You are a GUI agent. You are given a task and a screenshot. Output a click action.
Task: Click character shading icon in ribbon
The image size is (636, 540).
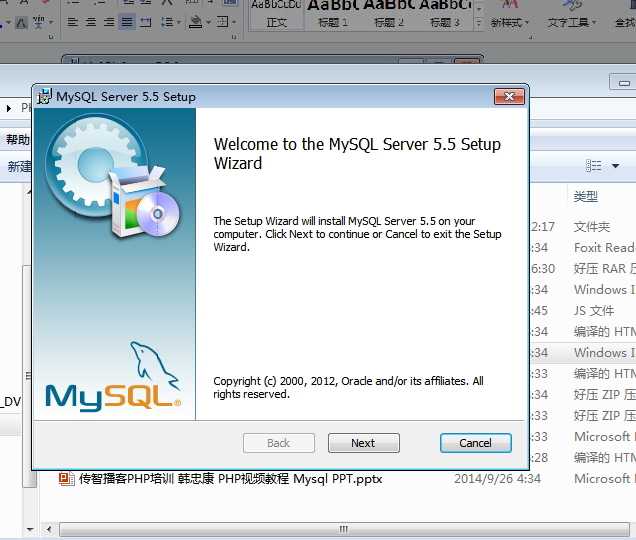pyautogui.click(x=21, y=22)
